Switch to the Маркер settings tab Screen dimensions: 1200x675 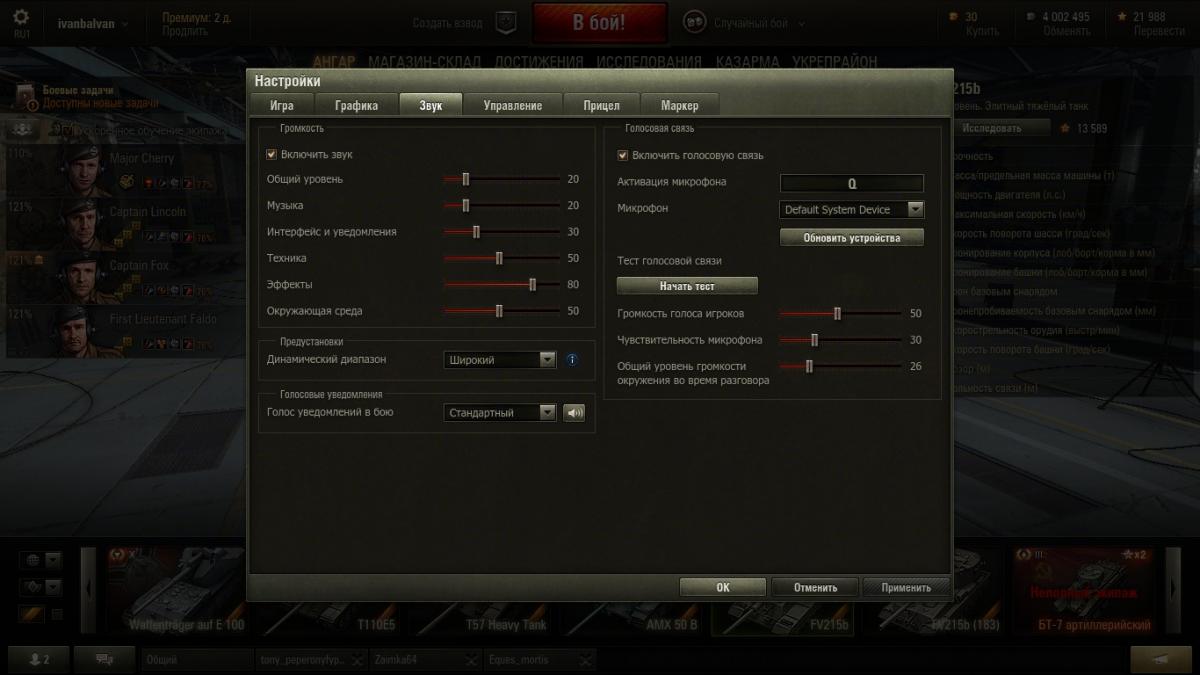point(680,105)
